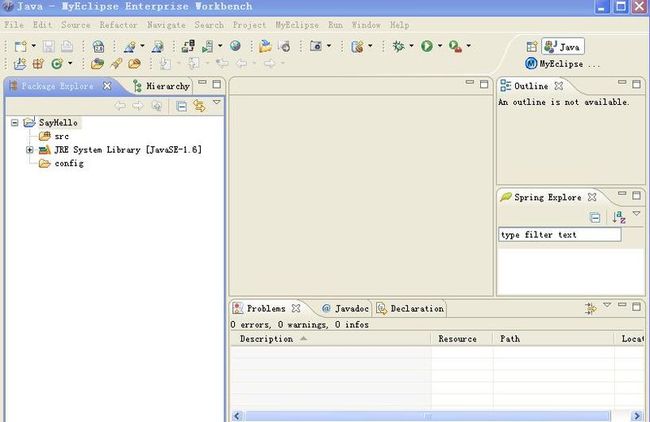Click the Problems view filters icon
Image resolution: width=650 pixels, height=422 pixels.
tap(590, 308)
